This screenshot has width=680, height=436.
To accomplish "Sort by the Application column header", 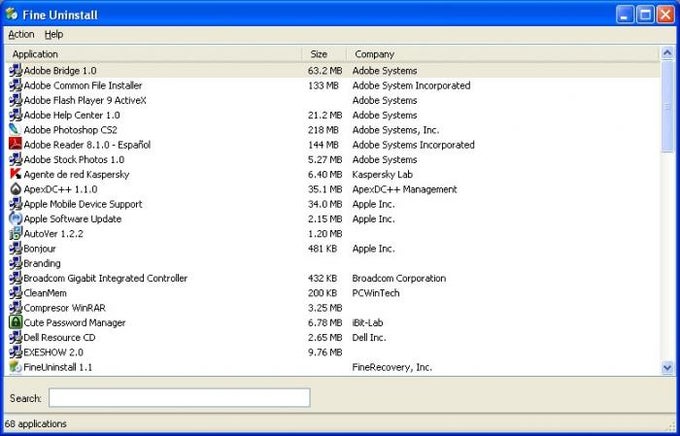I will (153, 54).
